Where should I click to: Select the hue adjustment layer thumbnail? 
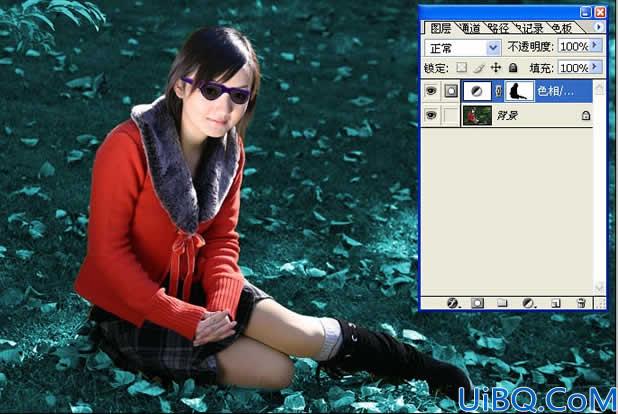pyautogui.click(x=477, y=91)
